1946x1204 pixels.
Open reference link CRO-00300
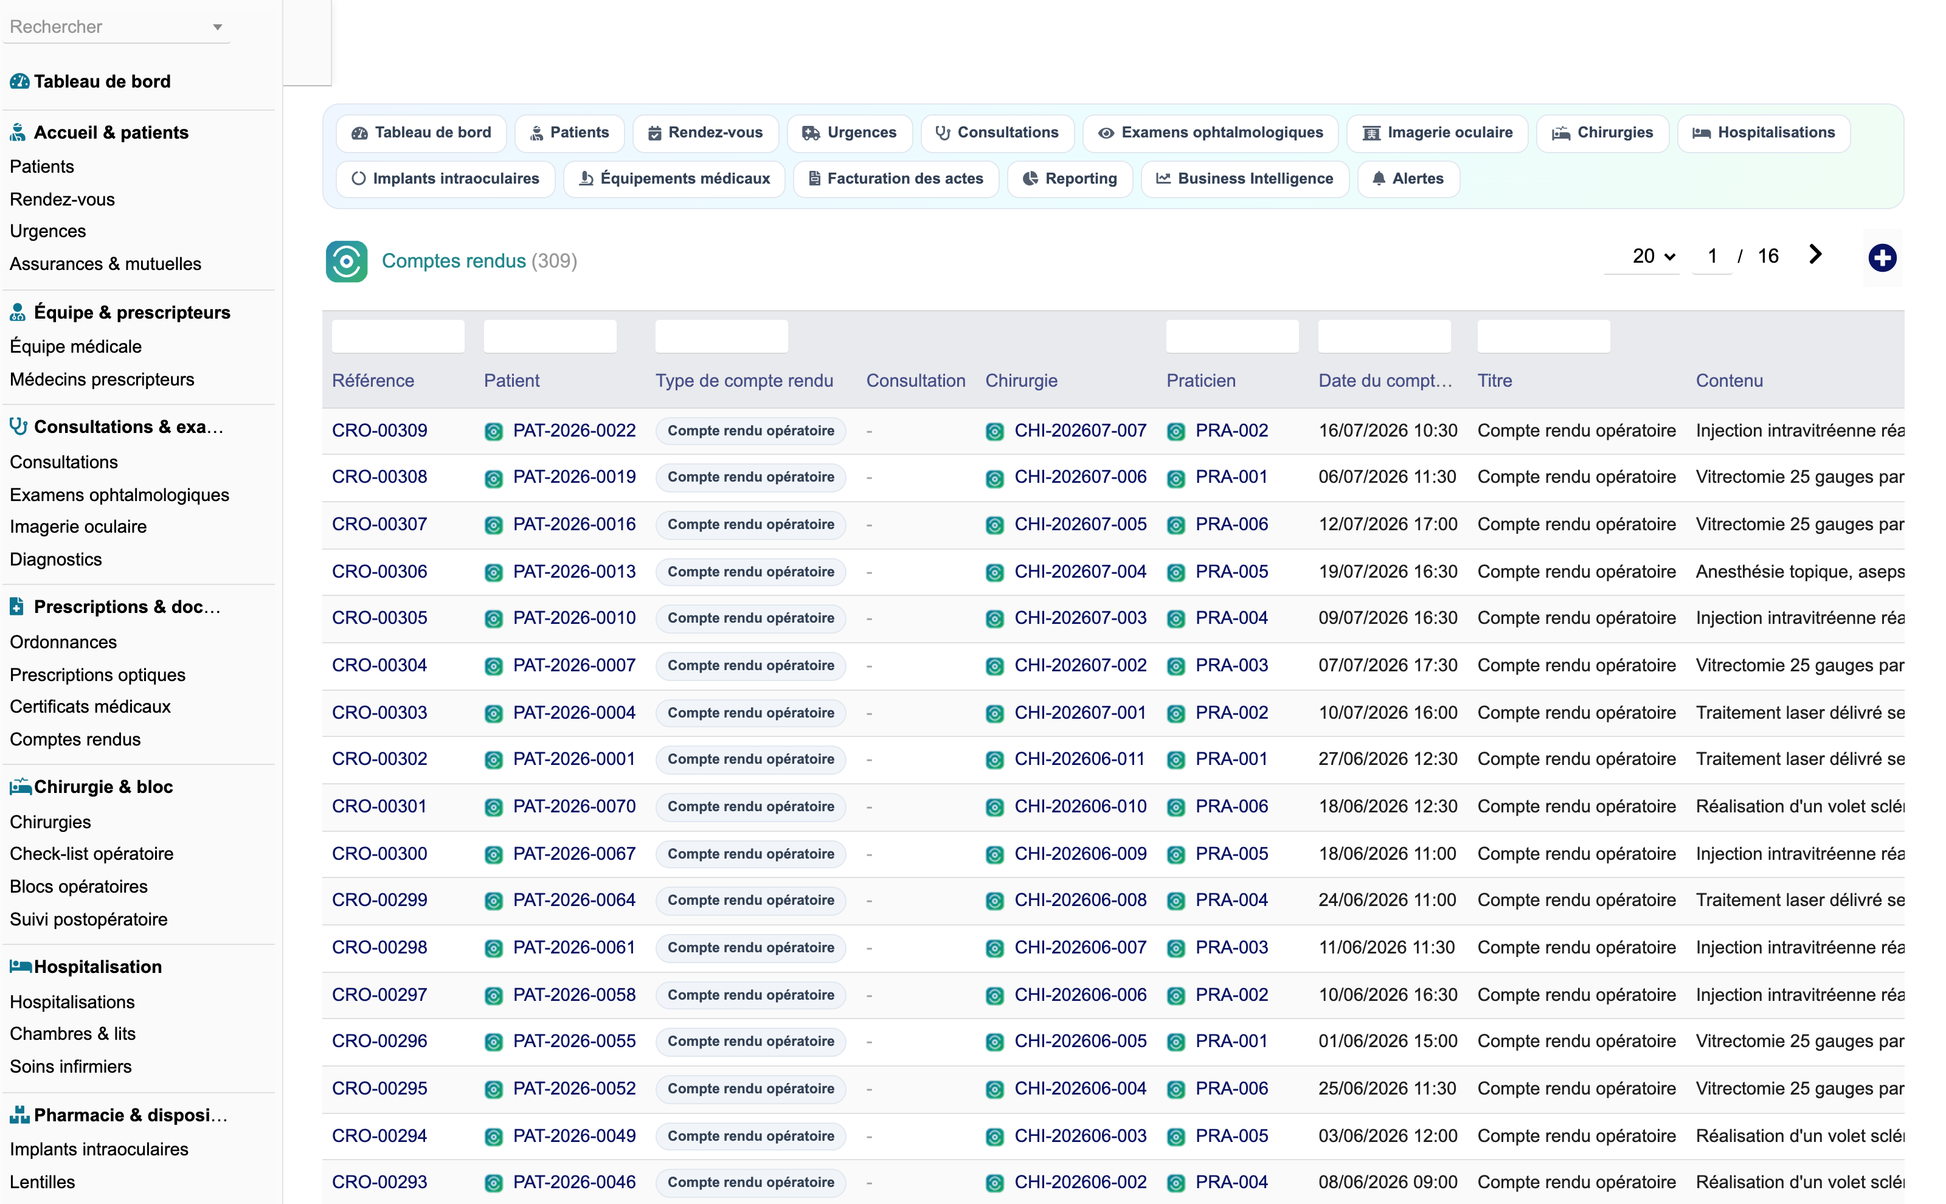[x=379, y=854]
